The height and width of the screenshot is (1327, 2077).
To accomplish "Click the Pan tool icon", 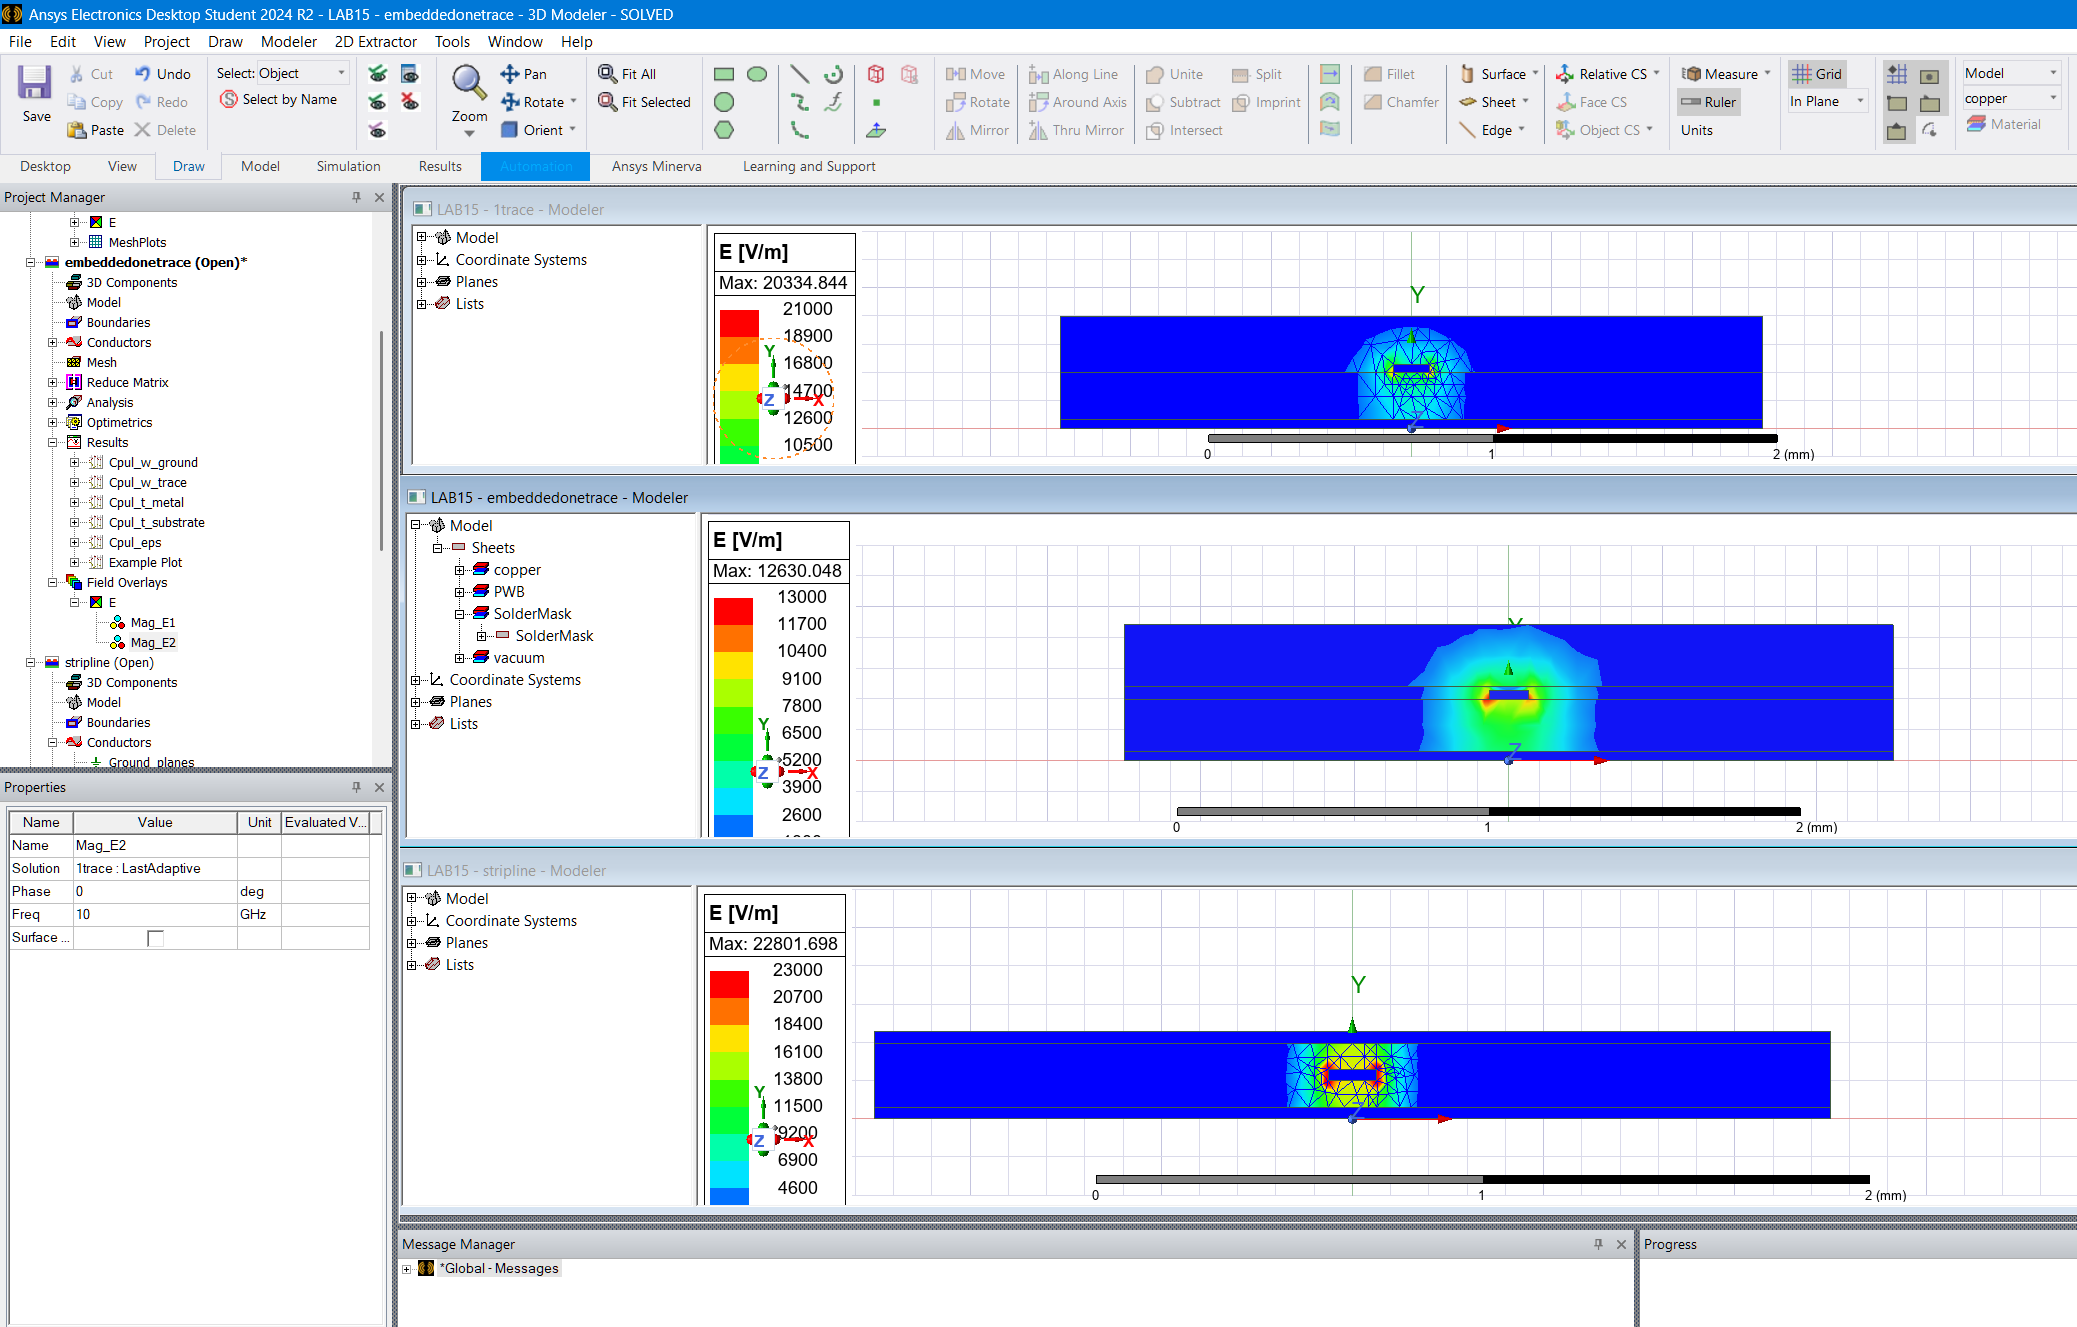I will click(x=510, y=74).
